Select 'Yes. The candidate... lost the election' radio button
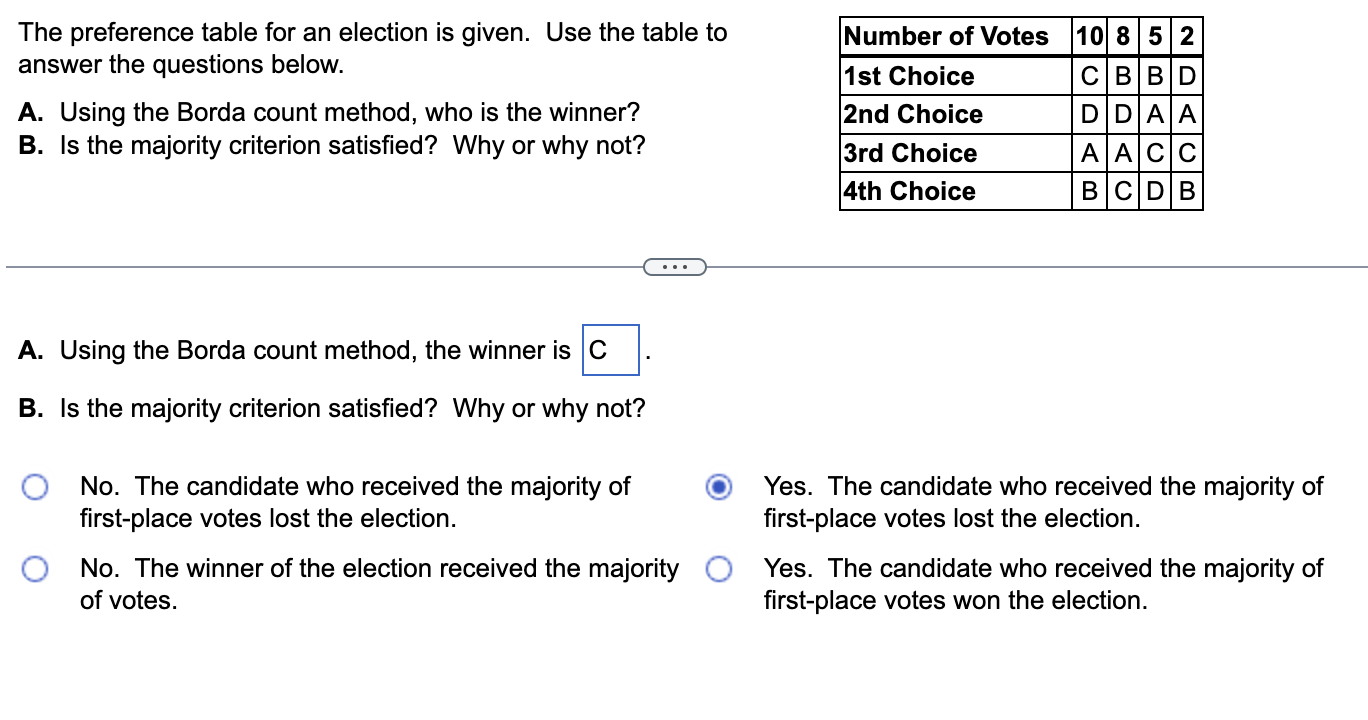 [x=718, y=487]
